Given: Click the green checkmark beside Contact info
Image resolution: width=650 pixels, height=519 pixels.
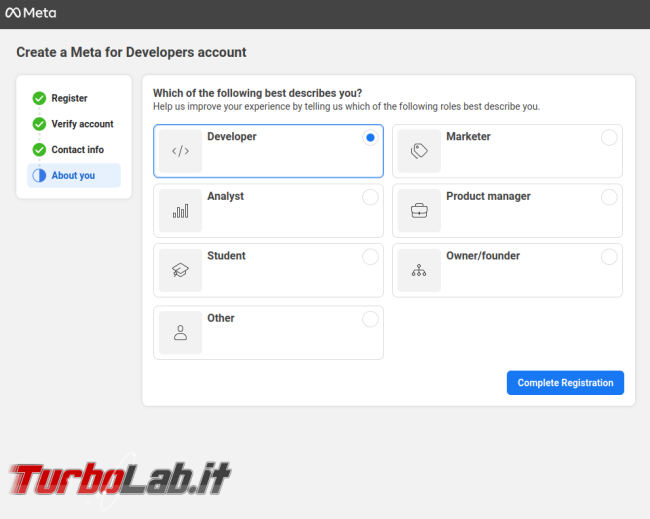Looking at the screenshot, I should [x=39, y=150].
